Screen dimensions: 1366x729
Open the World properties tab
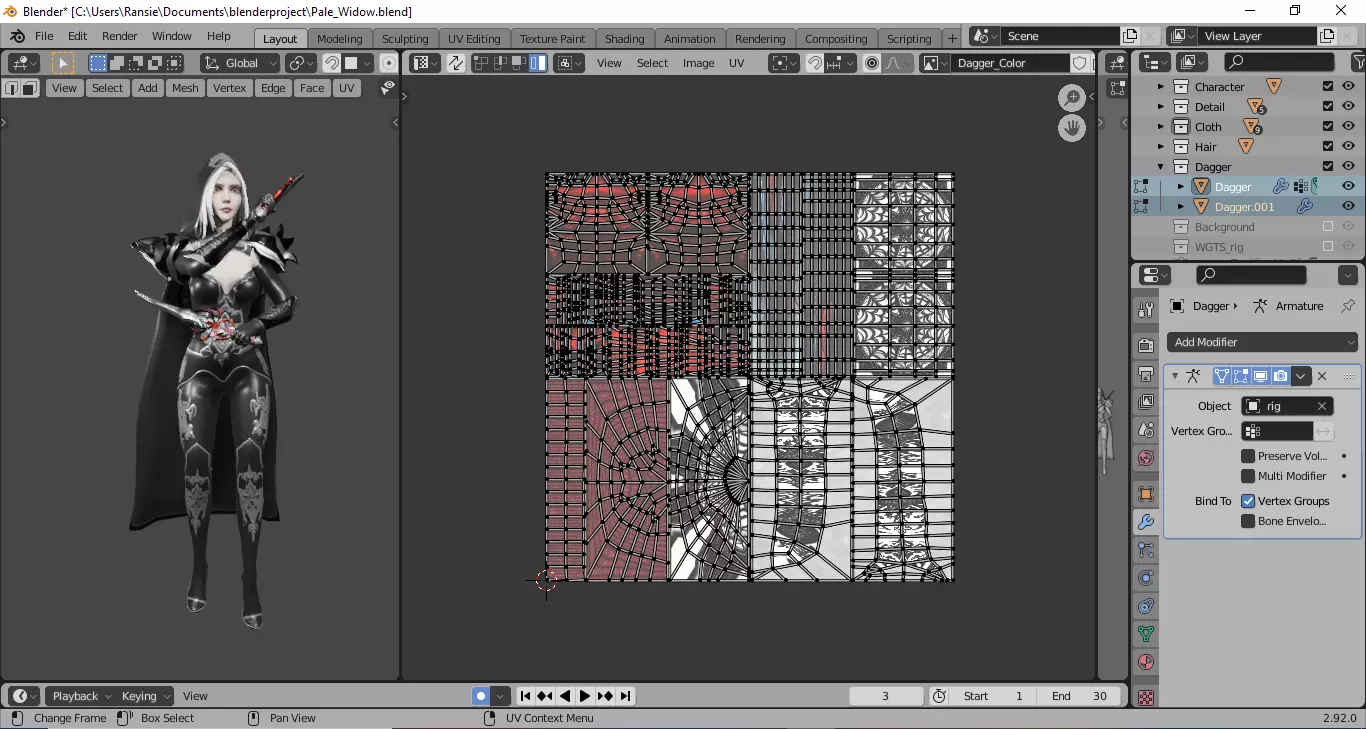click(1146, 457)
